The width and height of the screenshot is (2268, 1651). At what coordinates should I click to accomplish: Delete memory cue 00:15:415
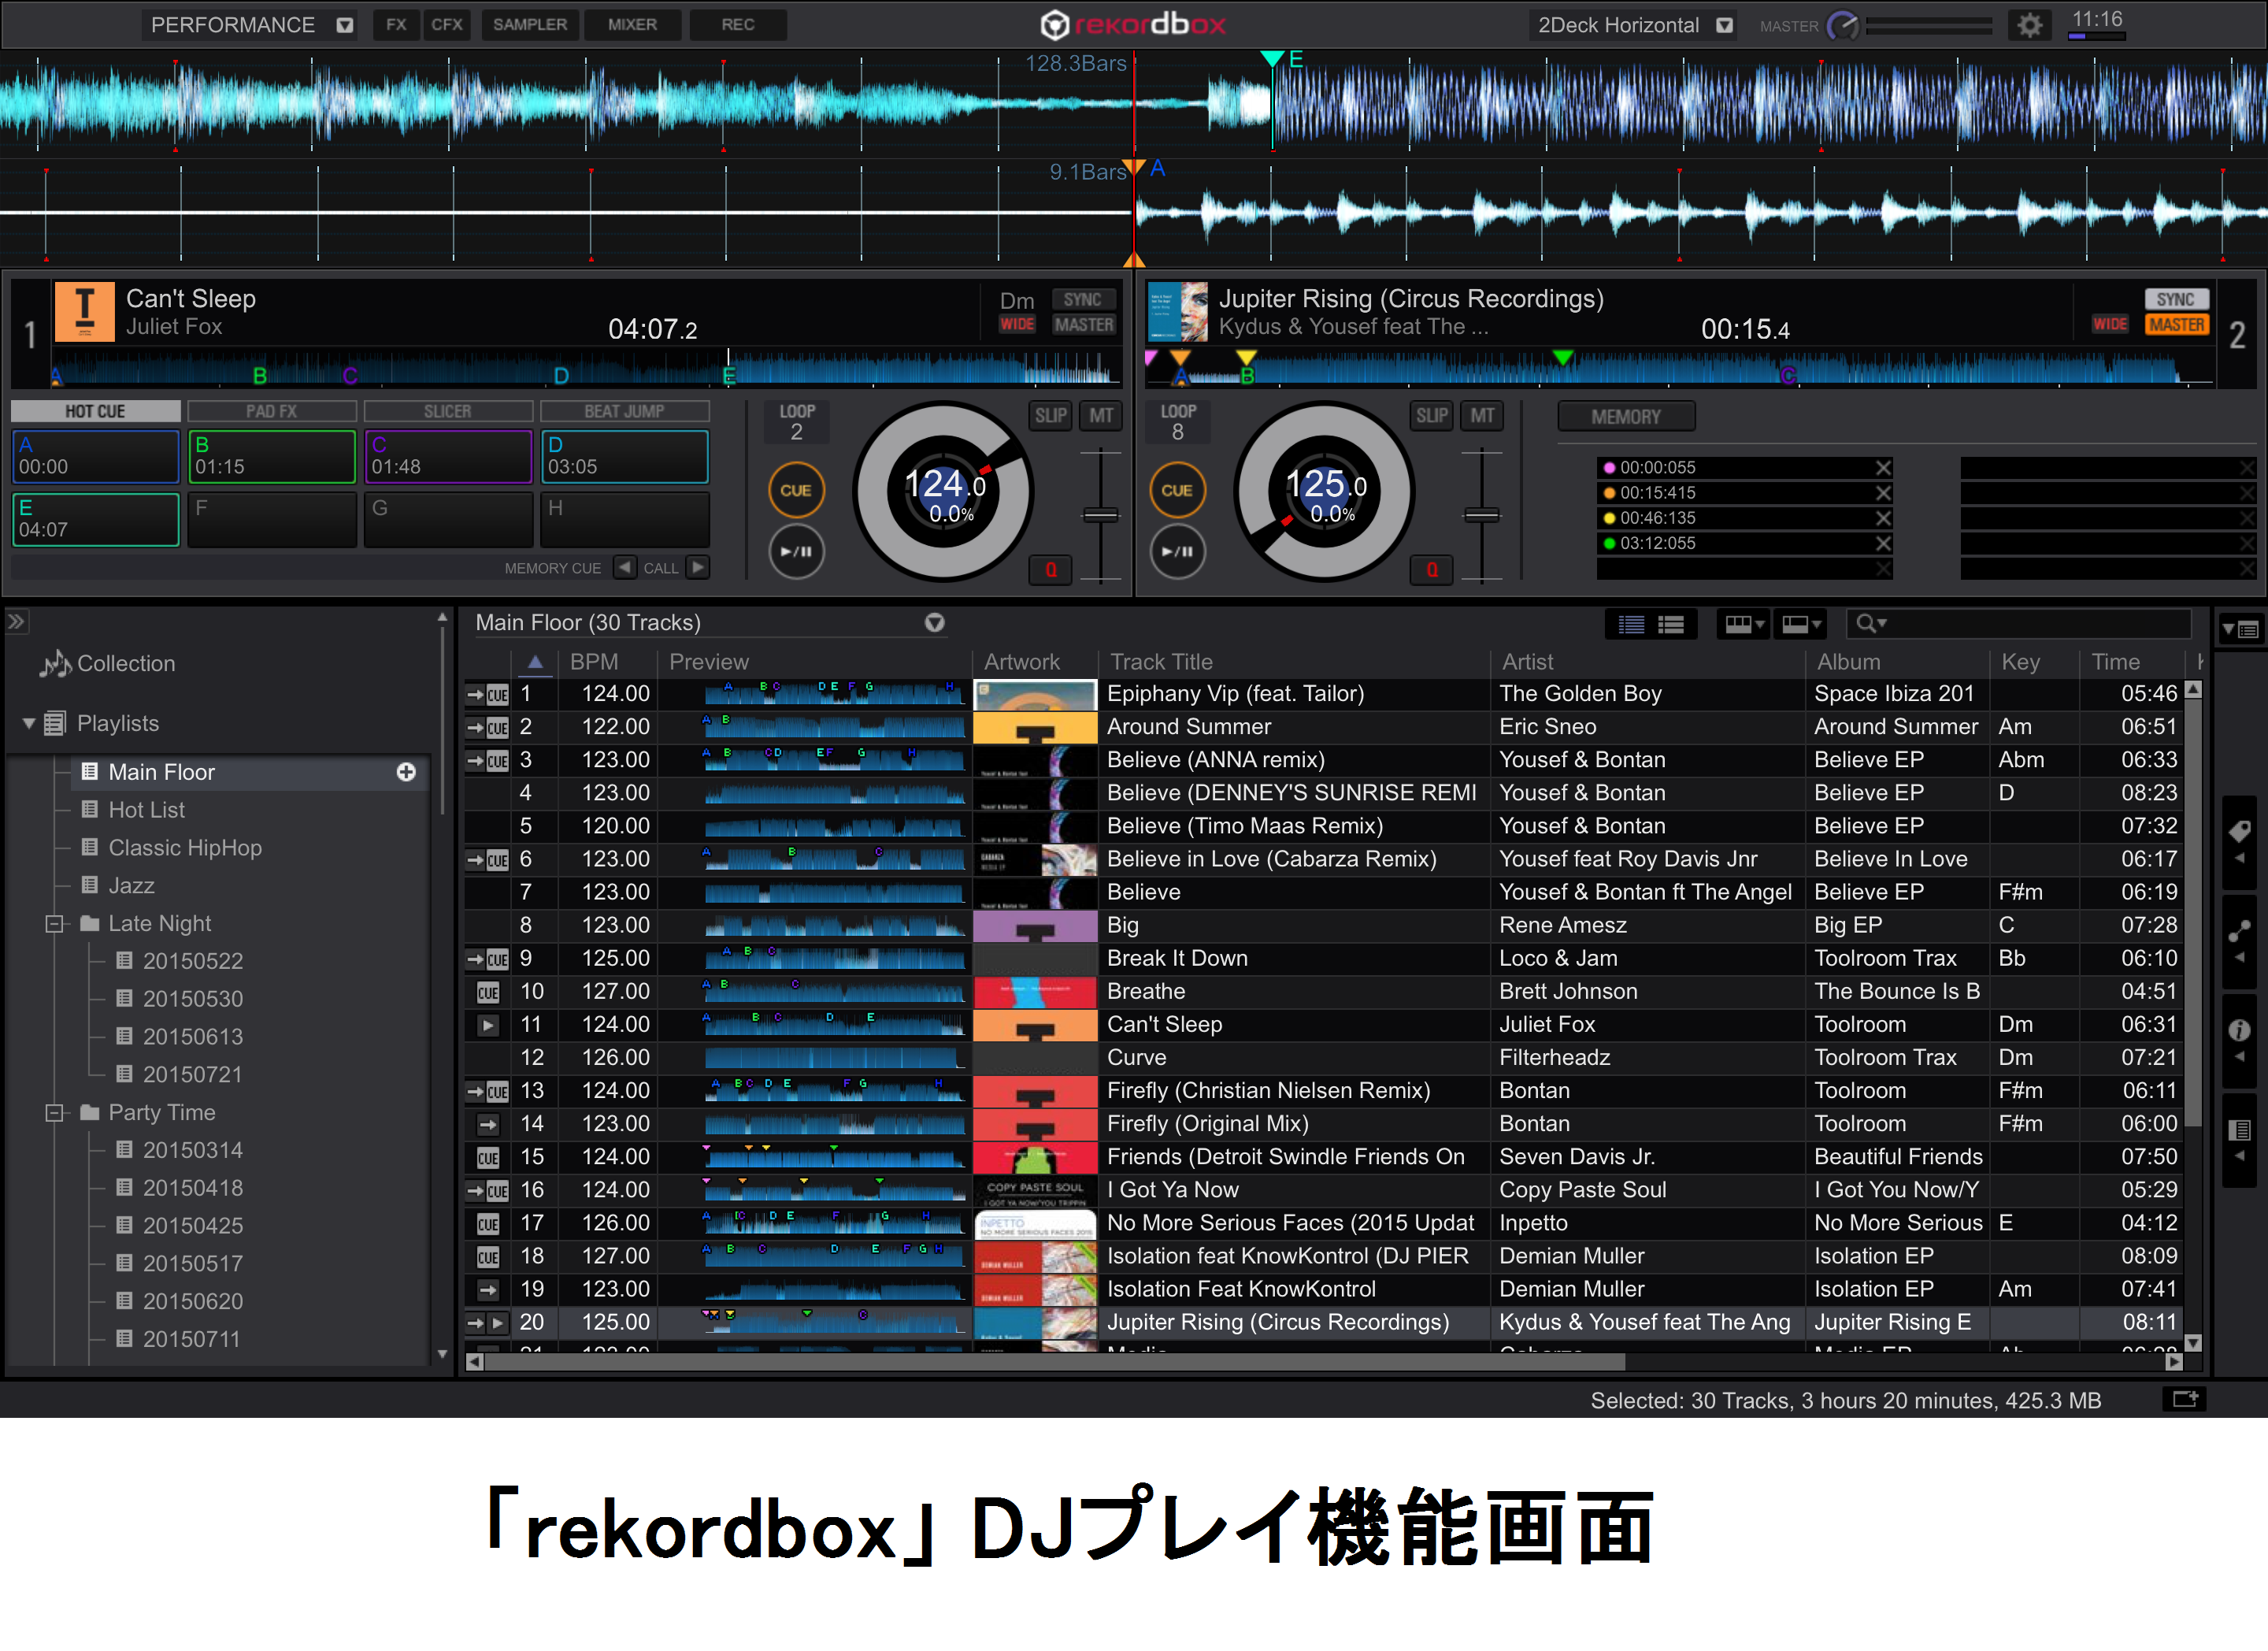(1883, 492)
